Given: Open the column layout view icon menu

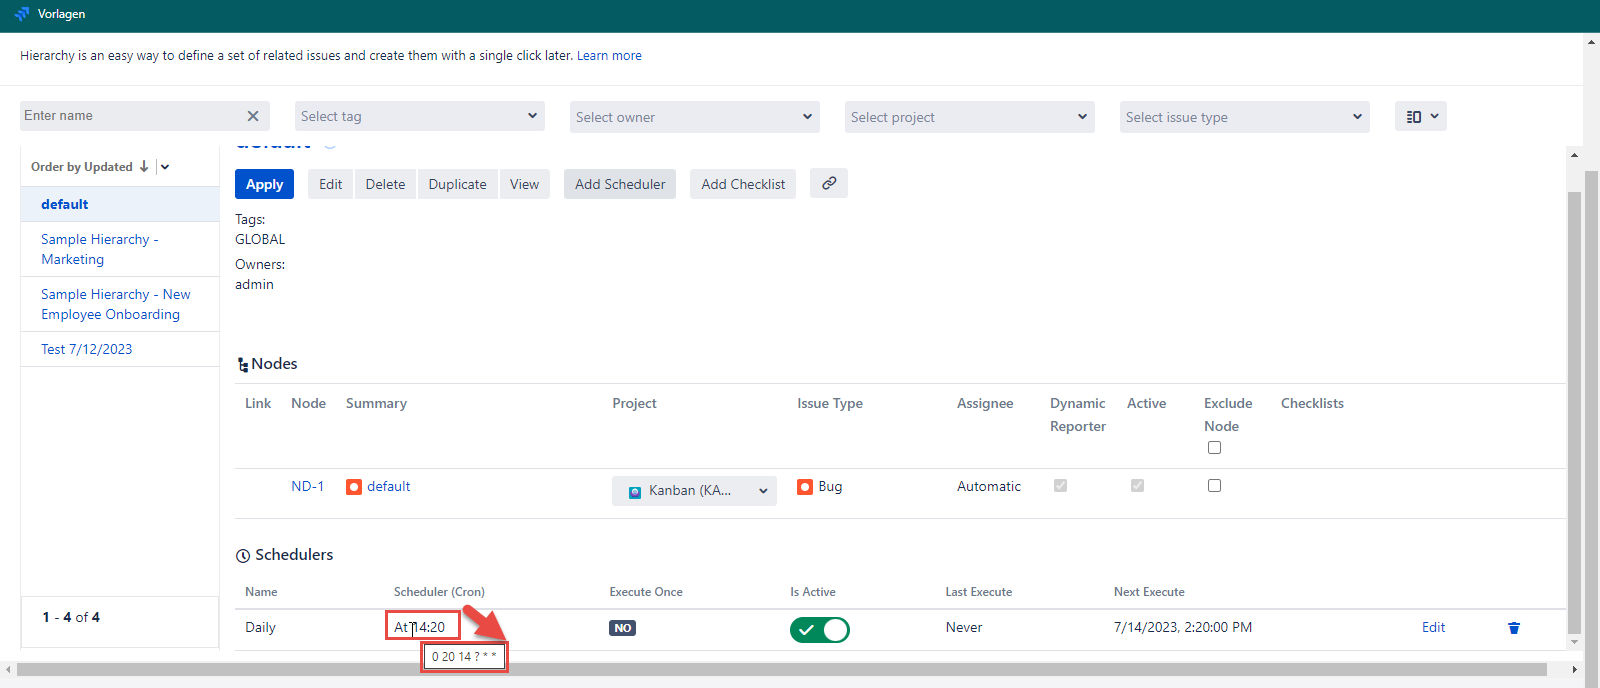Looking at the screenshot, I should click(1420, 117).
